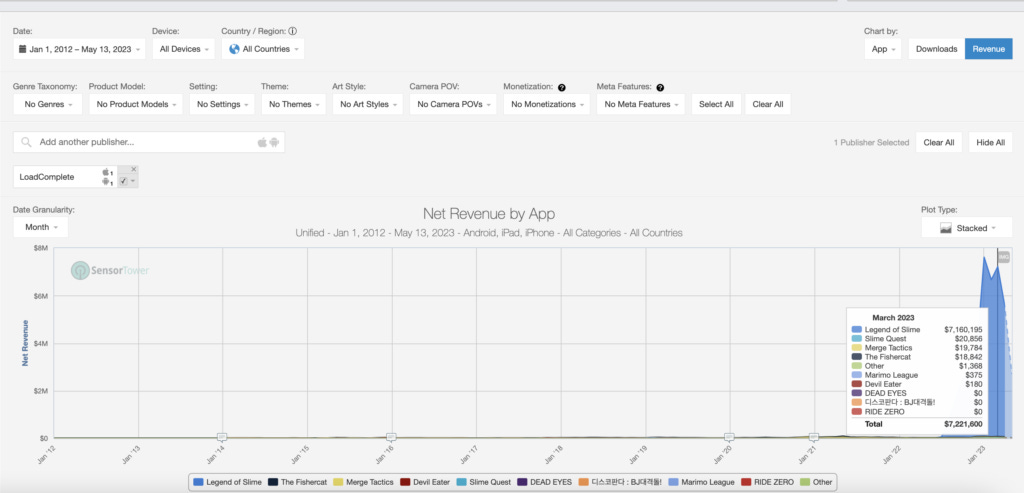Click the Net Revenue by App chart title
This screenshot has height=493, width=1024.
tap(488, 214)
